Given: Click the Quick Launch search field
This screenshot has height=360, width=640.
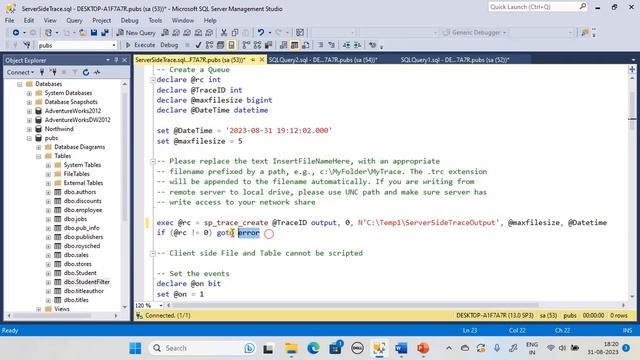Looking at the screenshot, I should [537, 7].
